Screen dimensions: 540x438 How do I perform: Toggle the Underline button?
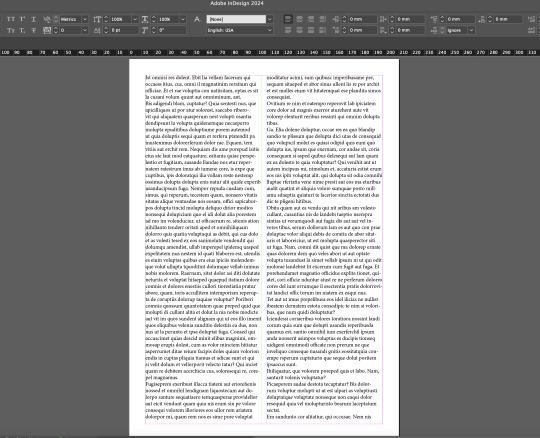coord(33,19)
